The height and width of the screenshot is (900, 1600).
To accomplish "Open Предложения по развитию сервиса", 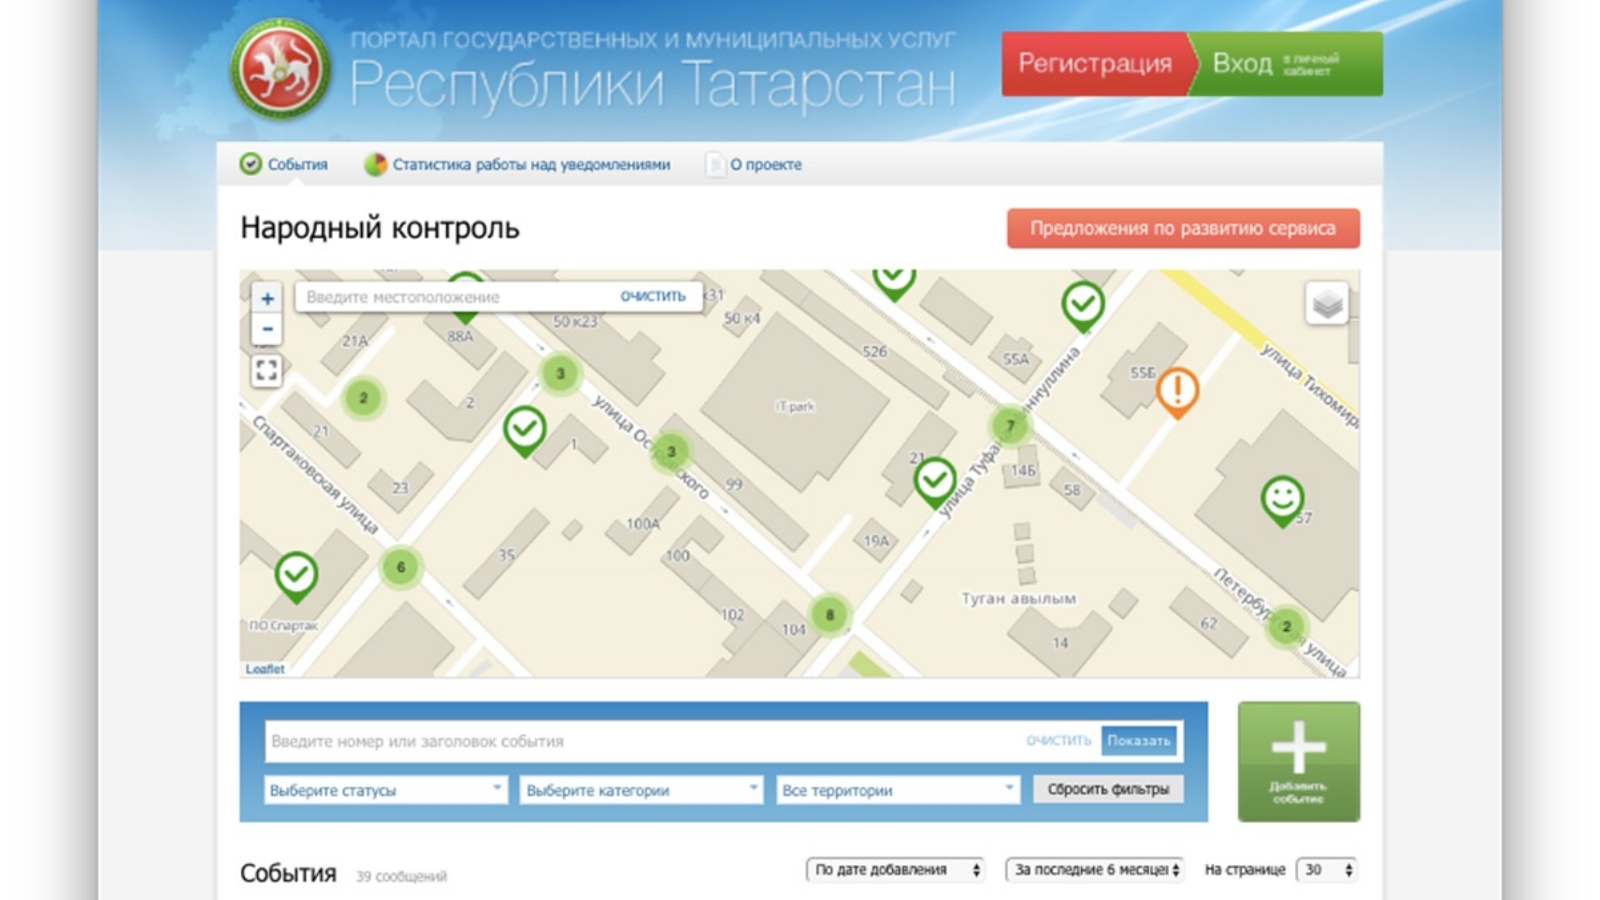I will (1184, 228).
